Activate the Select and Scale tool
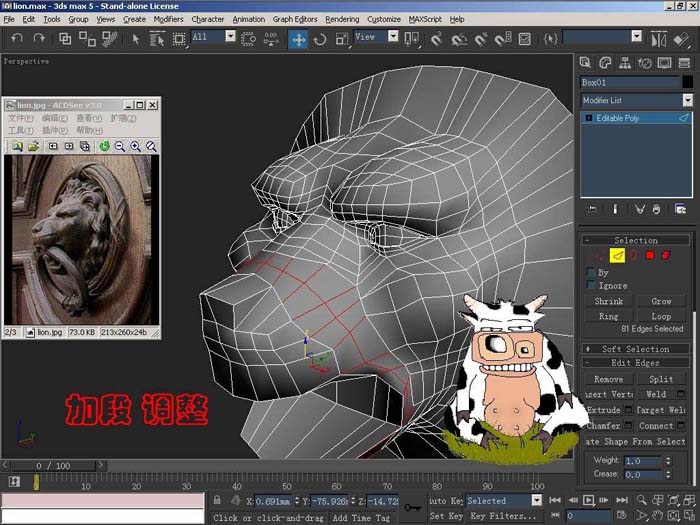Screen dimensions: 700x525 [342, 39]
